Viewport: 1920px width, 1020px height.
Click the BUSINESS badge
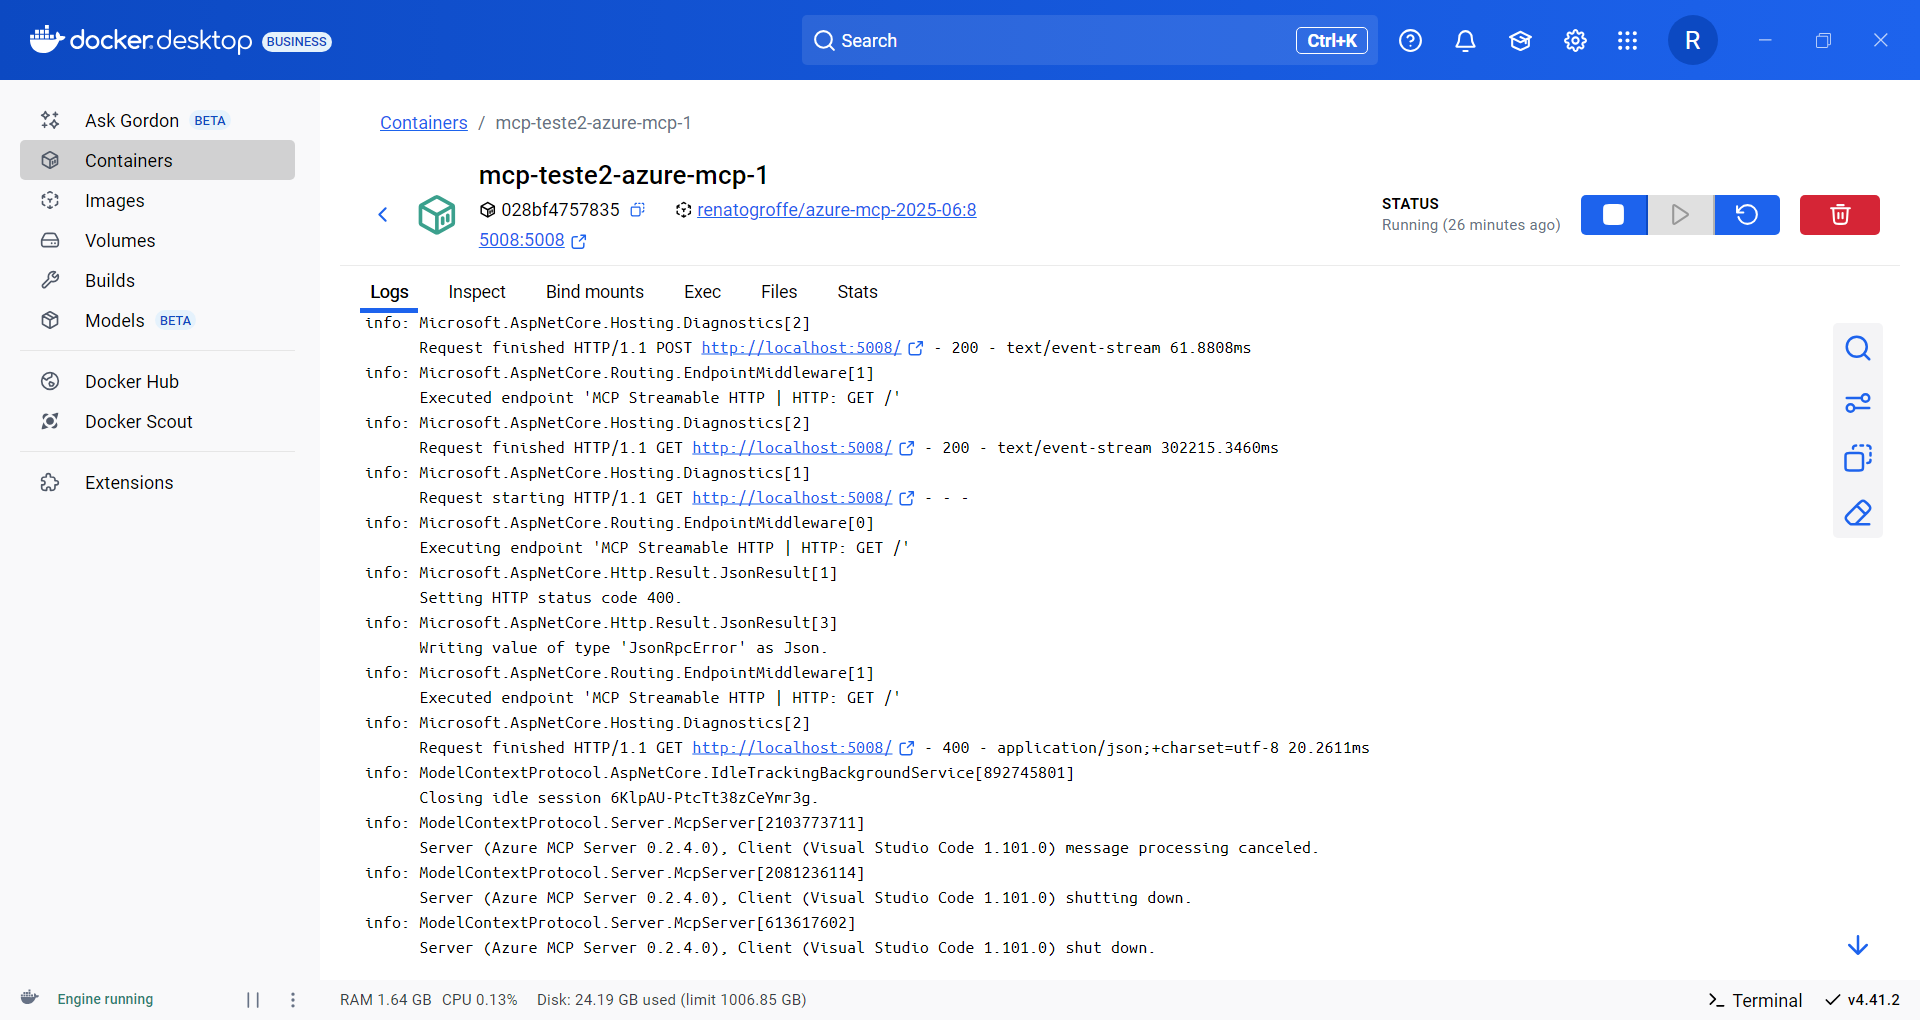tap(297, 41)
